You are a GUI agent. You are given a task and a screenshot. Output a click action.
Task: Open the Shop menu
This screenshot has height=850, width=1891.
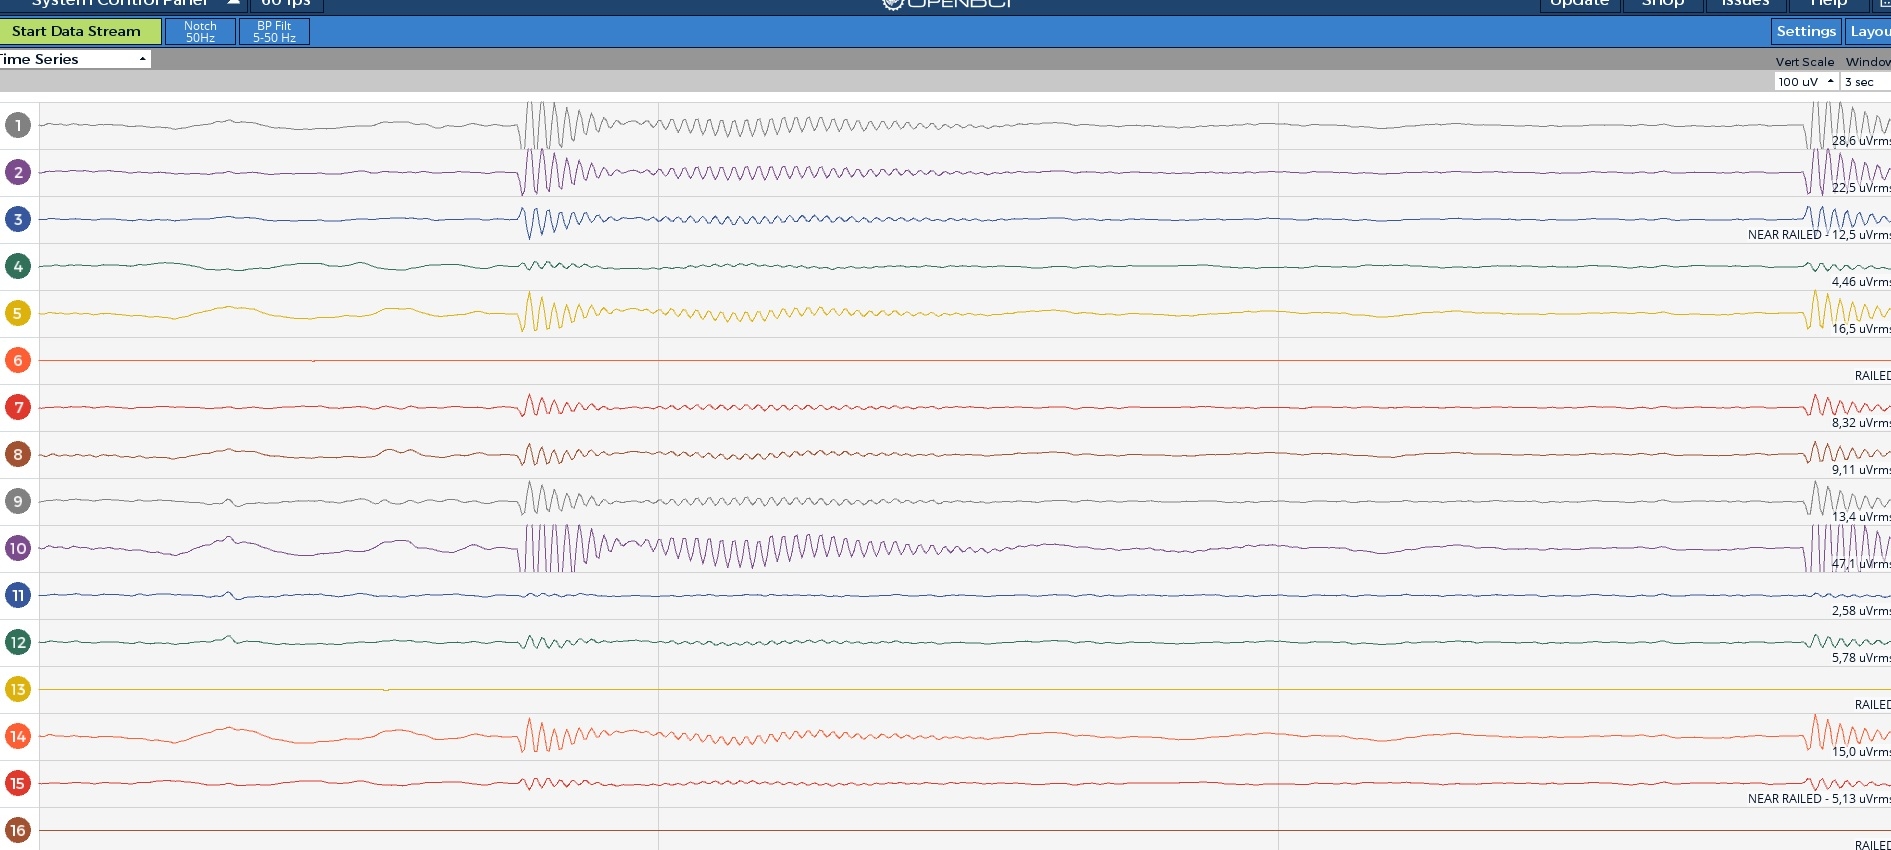(1663, 4)
